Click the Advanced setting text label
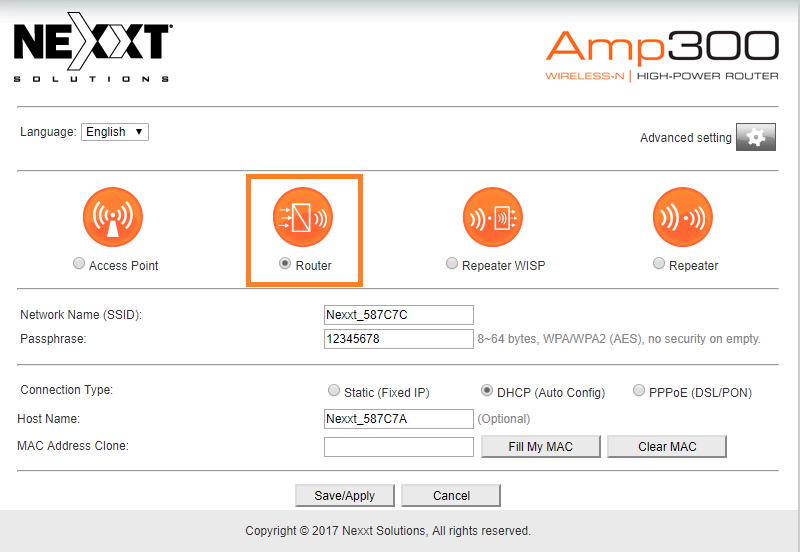The image size is (800, 552). (686, 138)
